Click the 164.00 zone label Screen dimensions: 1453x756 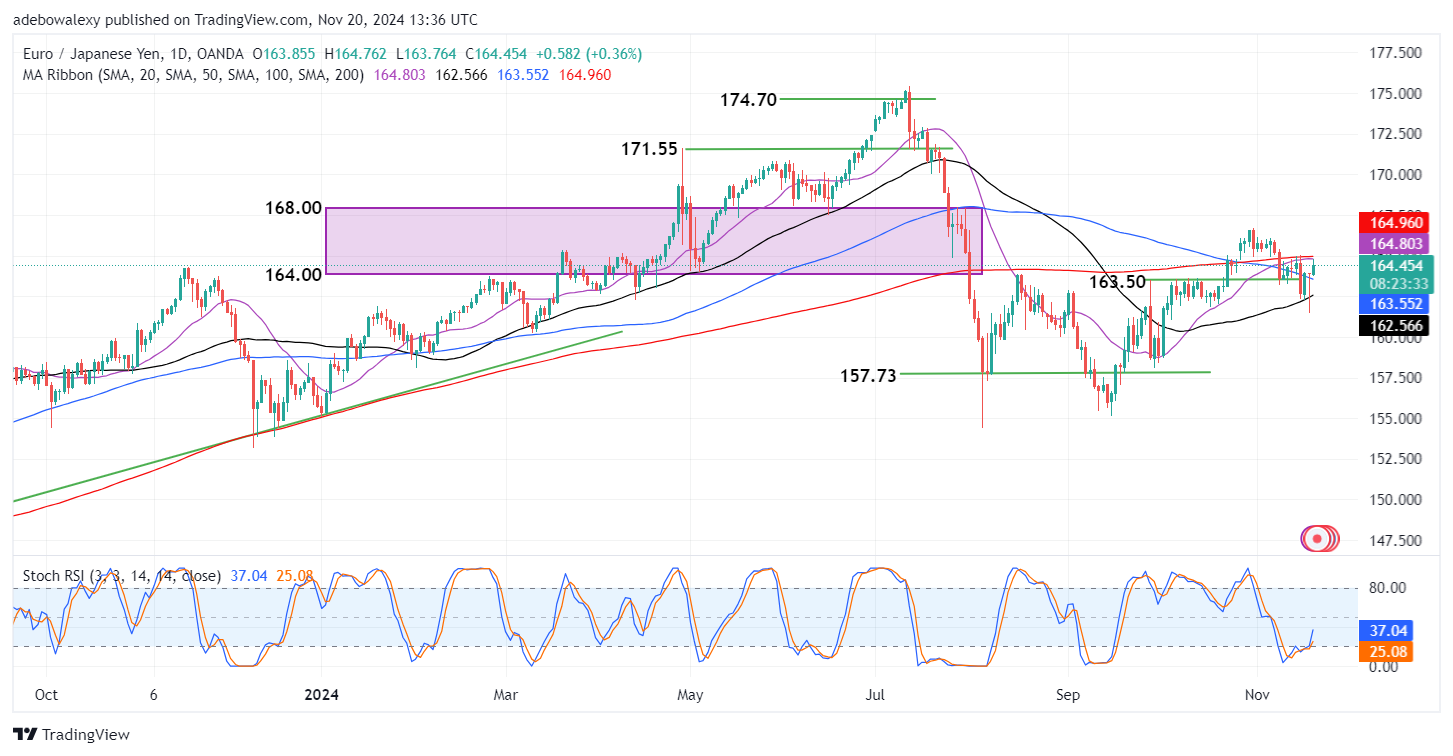pyautogui.click(x=293, y=274)
